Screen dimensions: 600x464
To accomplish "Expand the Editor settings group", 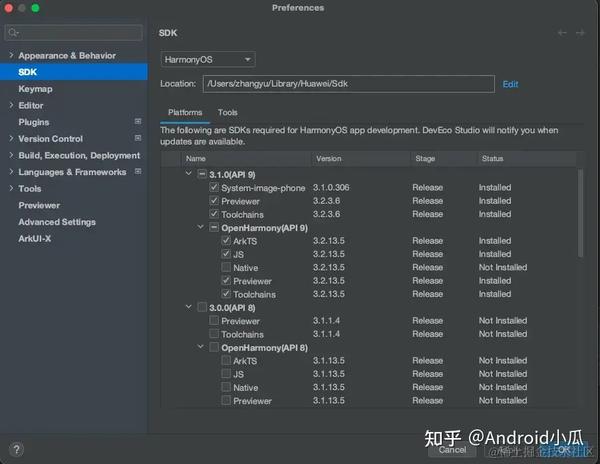I will [x=11, y=105].
